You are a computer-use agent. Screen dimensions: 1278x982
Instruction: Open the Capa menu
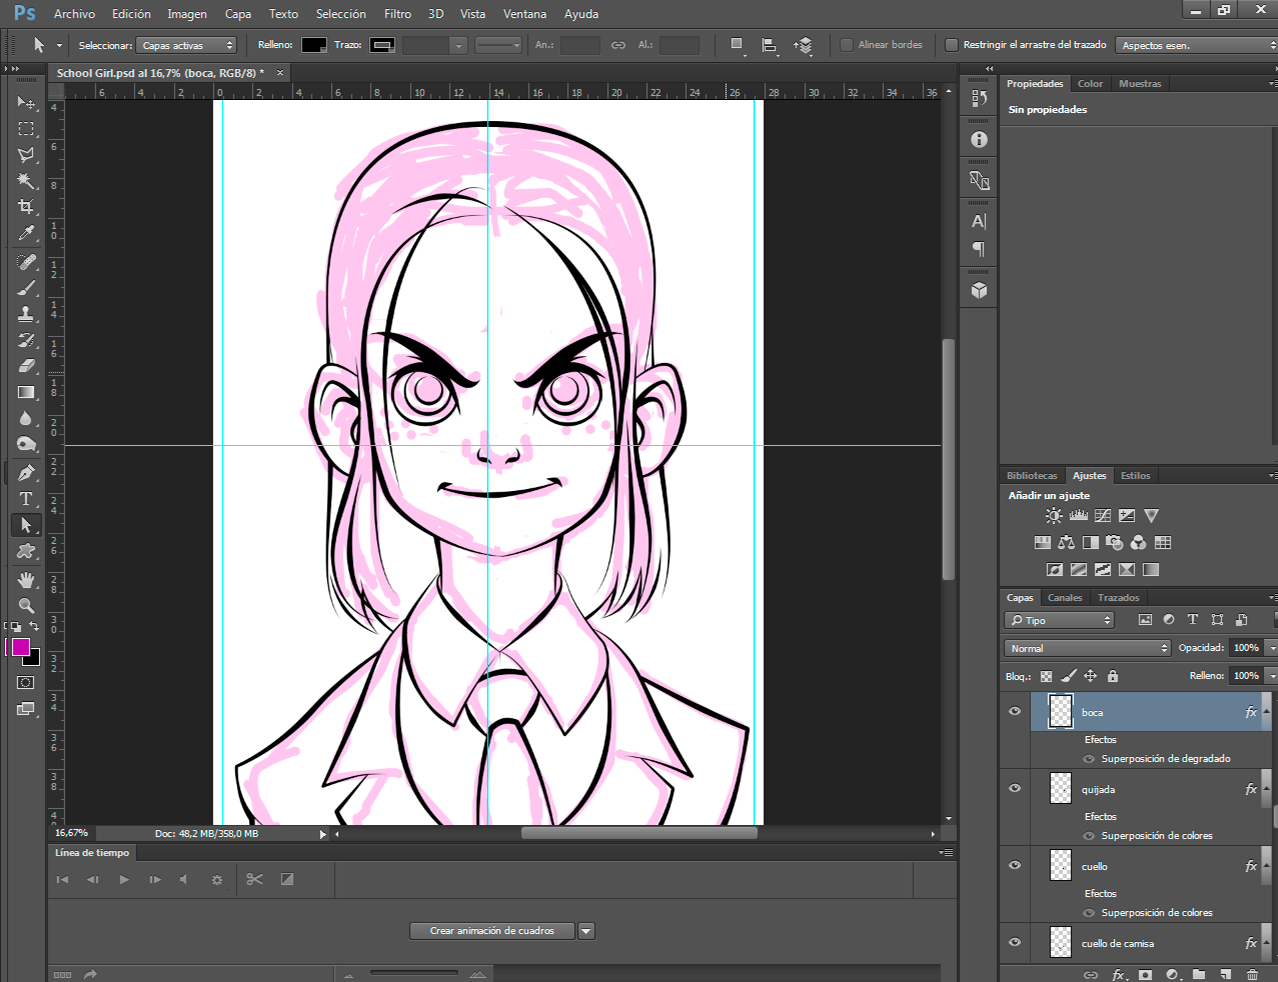tap(238, 14)
